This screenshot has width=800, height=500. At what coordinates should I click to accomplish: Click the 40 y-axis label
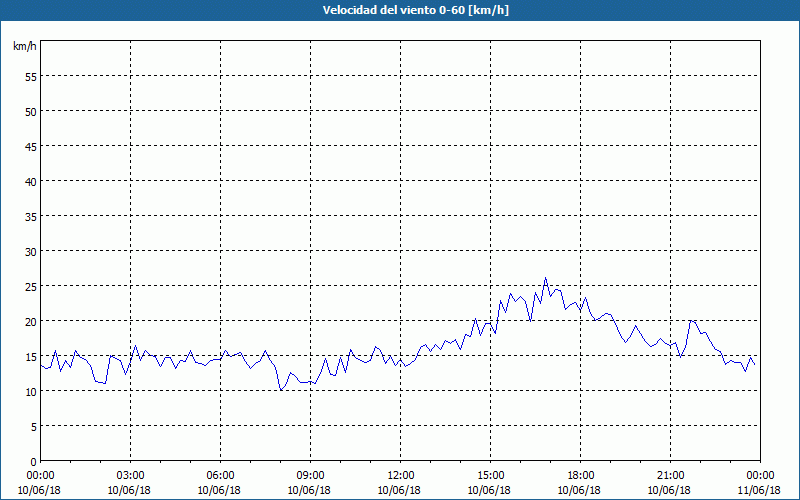point(31,182)
